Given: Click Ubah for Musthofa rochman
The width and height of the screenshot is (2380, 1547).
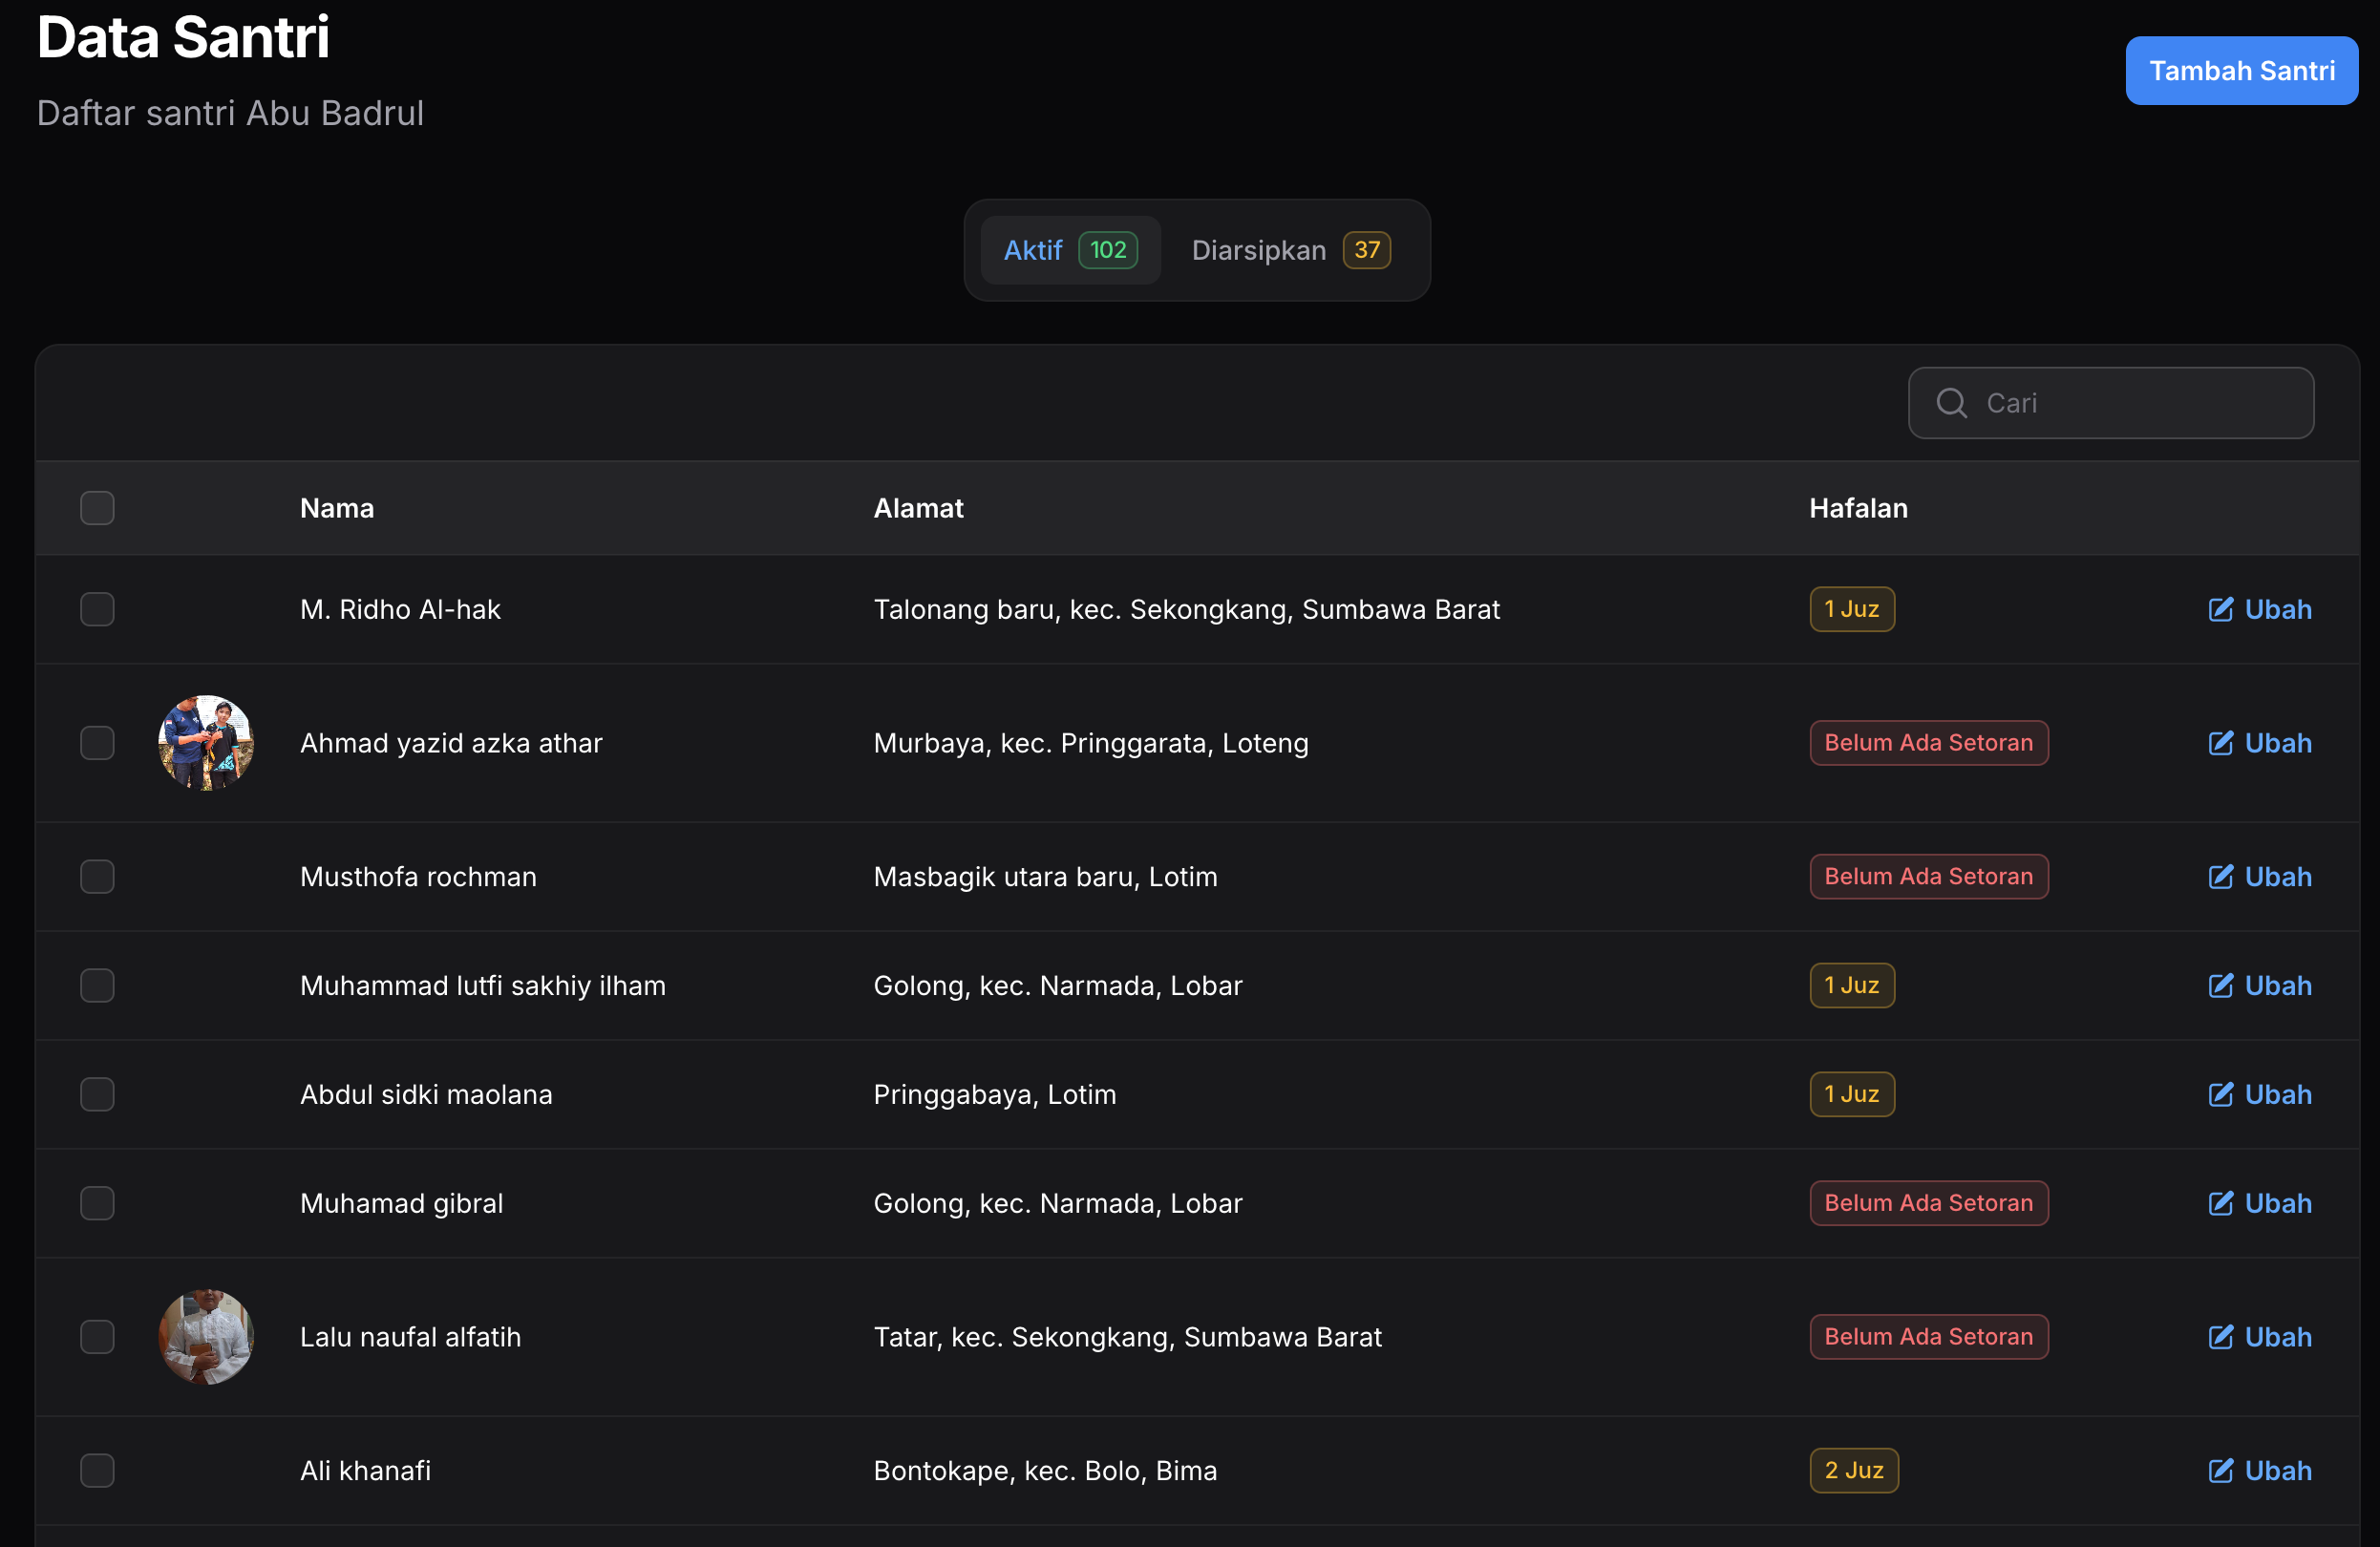Looking at the screenshot, I should 2259,877.
